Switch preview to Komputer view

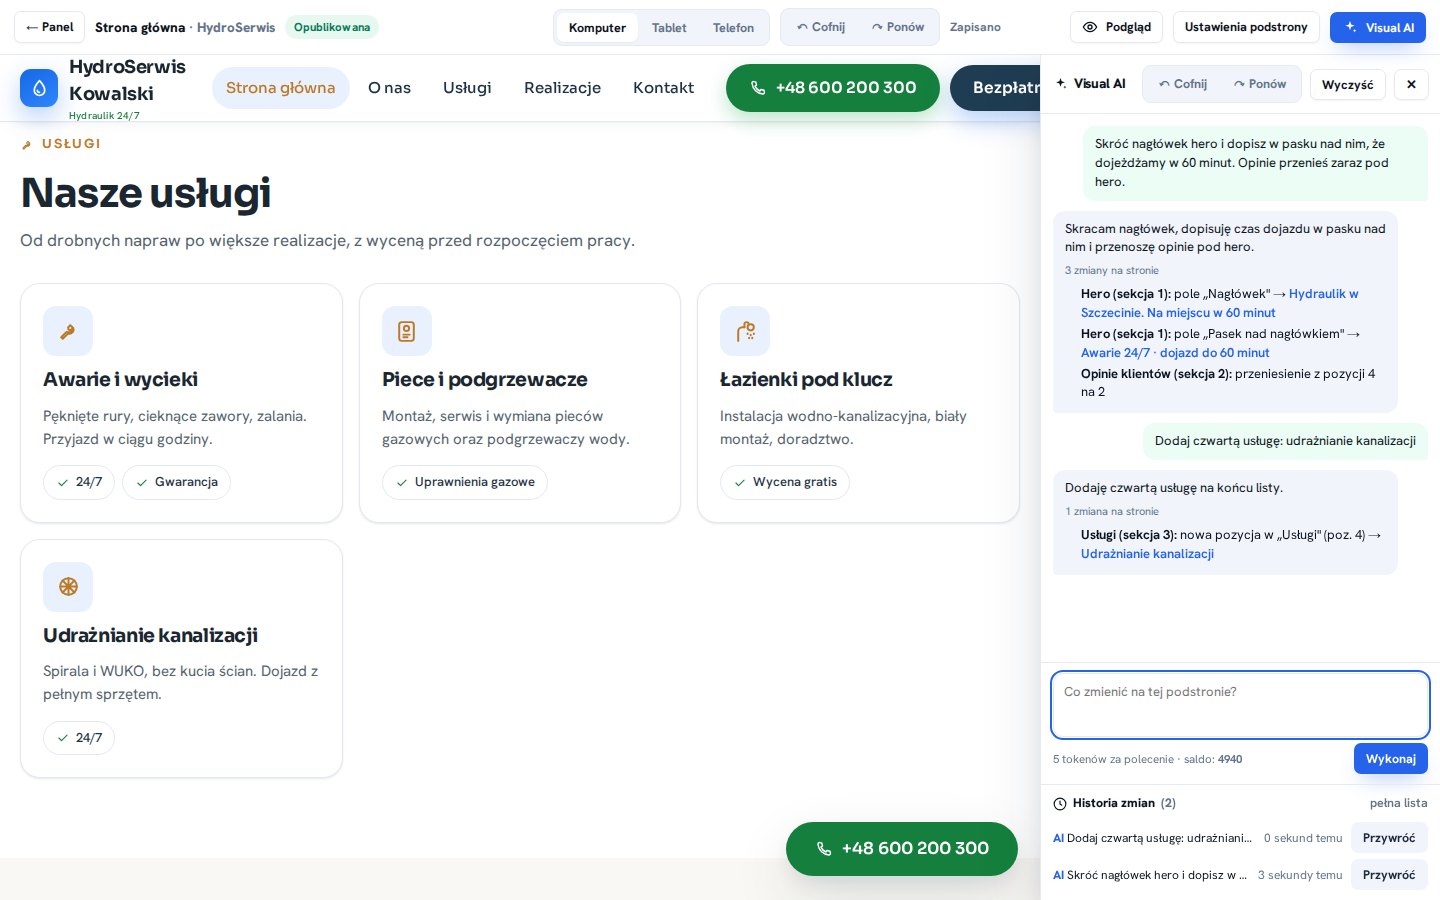(597, 27)
